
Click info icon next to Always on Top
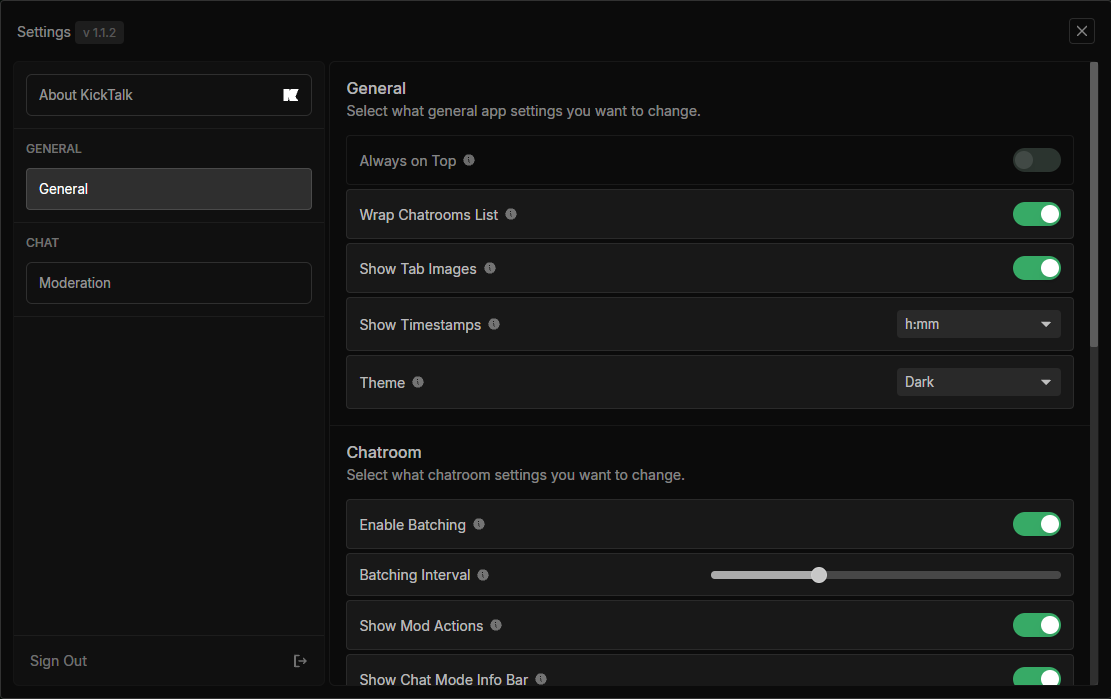[469, 160]
